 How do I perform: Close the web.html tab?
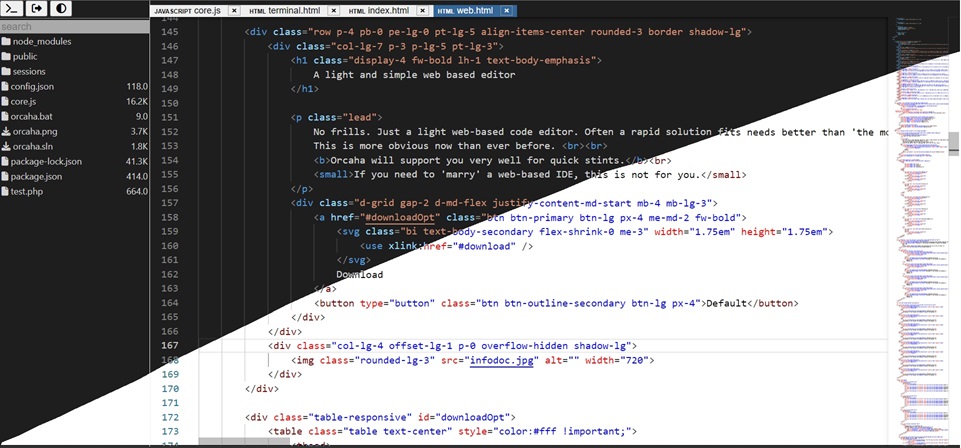coord(507,10)
